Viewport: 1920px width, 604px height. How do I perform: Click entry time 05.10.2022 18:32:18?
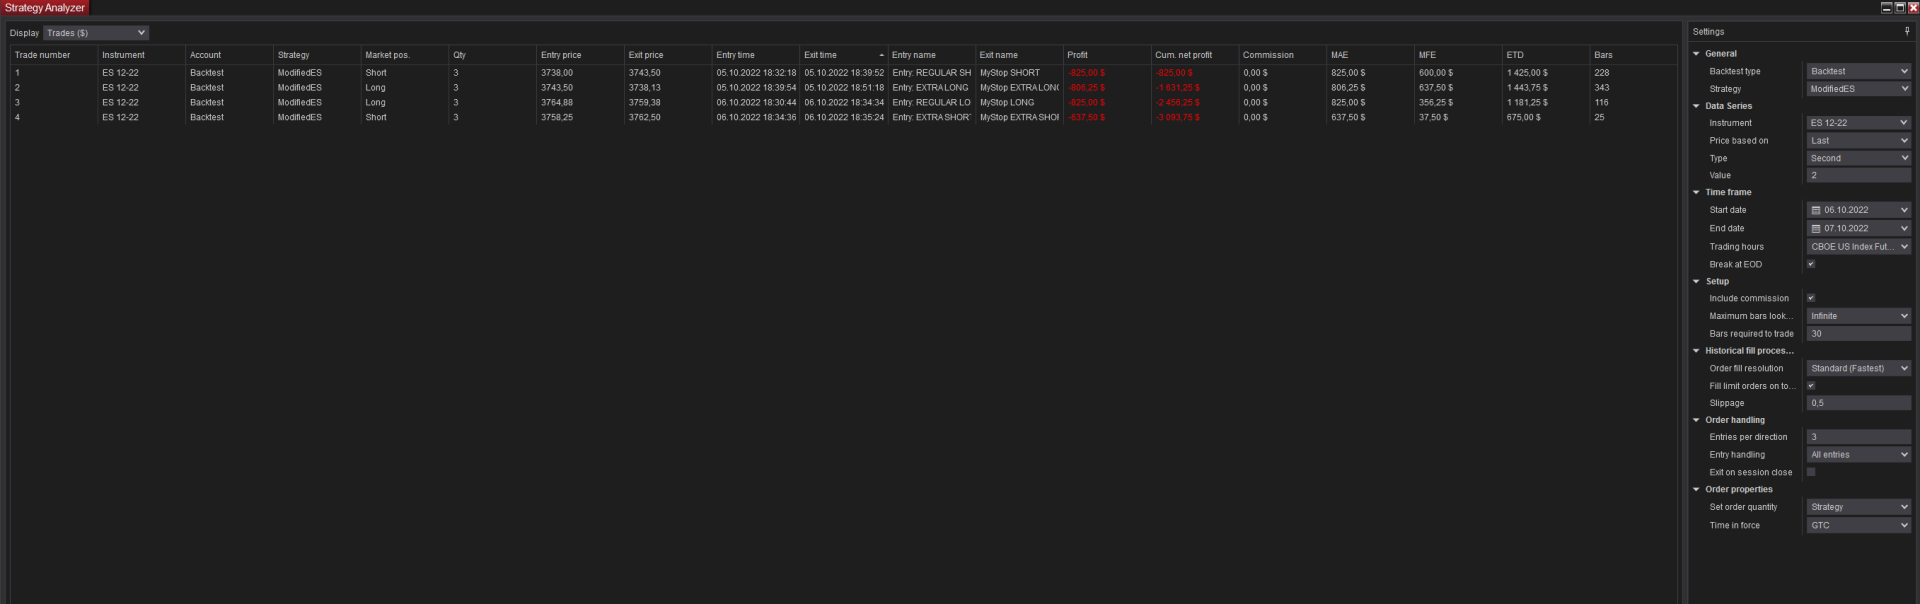click(x=756, y=73)
